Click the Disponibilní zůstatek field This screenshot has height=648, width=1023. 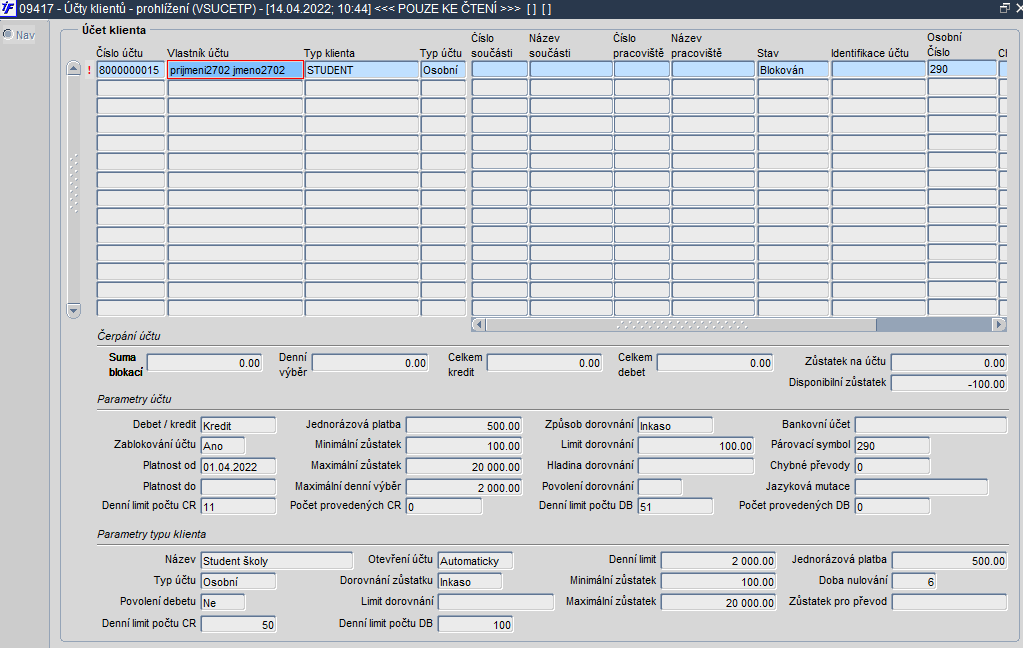point(949,384)
